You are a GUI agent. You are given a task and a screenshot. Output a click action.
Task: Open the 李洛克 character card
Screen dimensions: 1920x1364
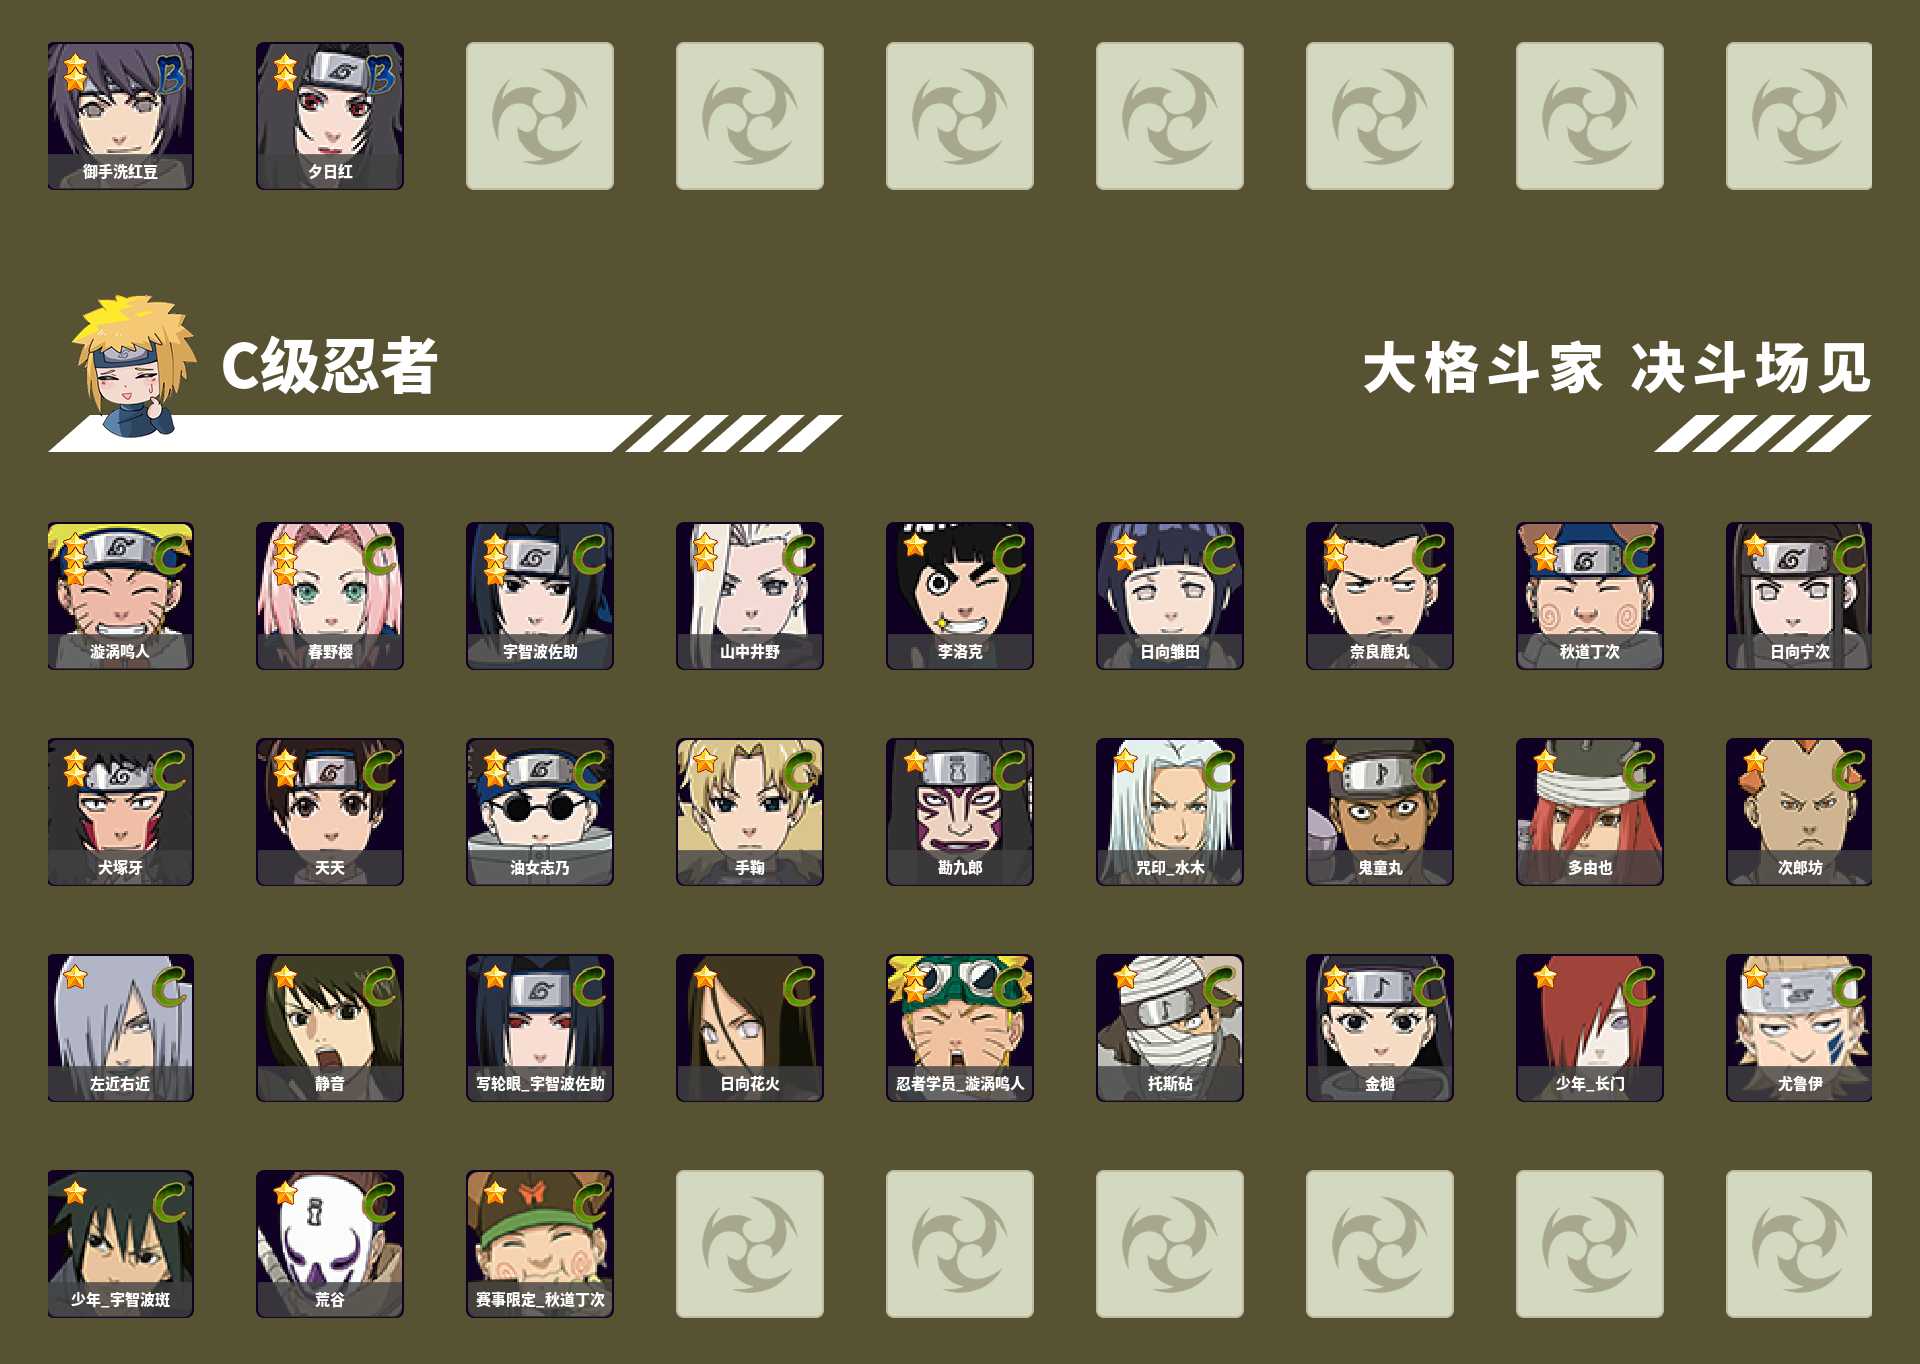pyautogui.click(x=960, y=595)
